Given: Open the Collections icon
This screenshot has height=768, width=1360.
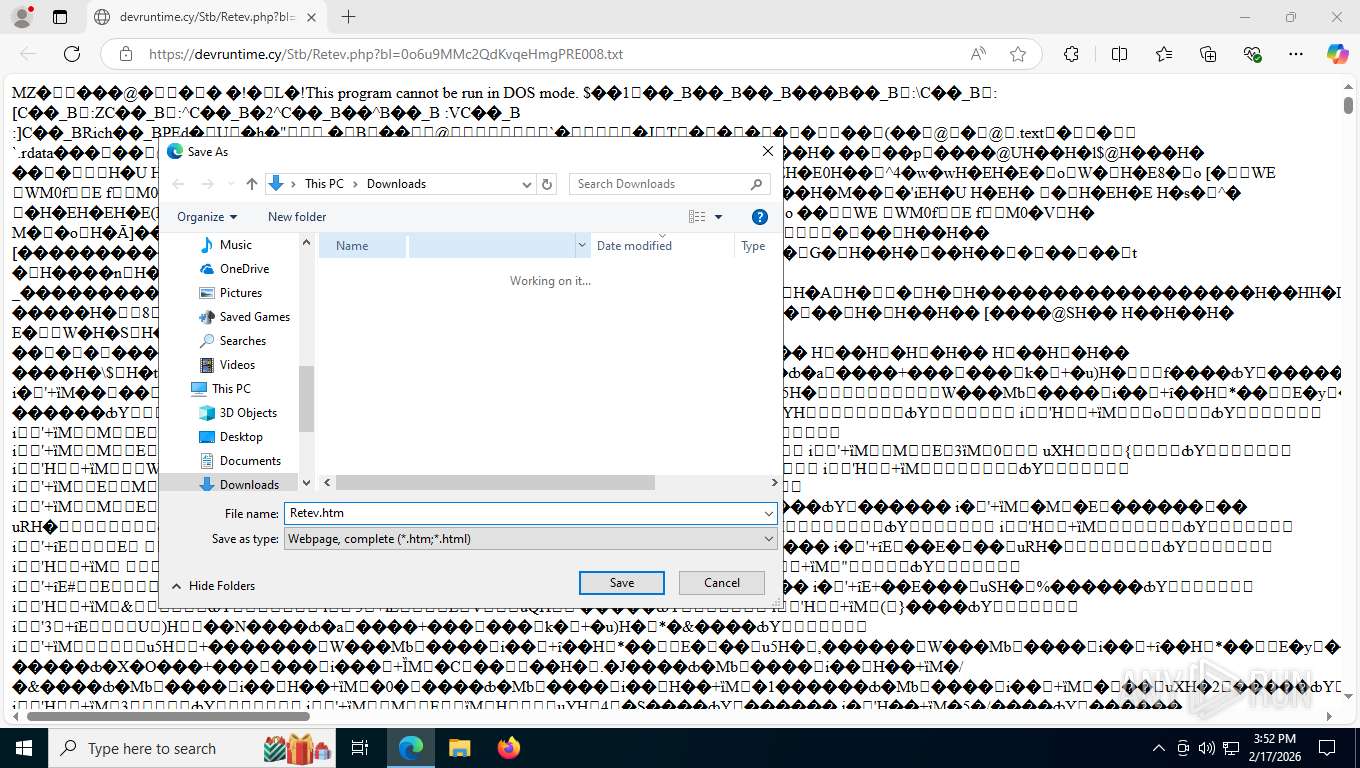Looking at the screenshot, I should coord(1208,54).
